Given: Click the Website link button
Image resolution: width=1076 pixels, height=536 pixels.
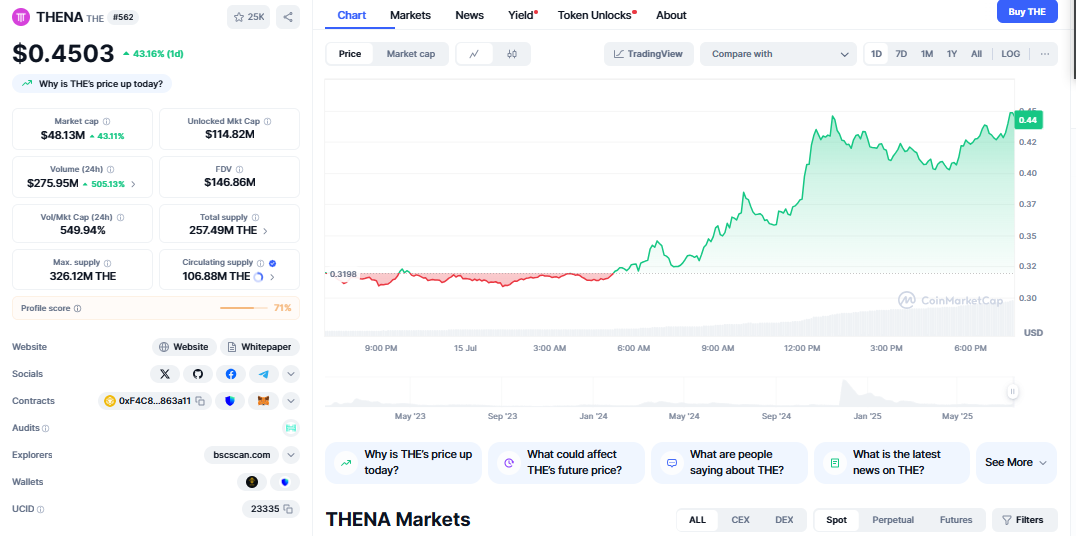Looking at the screenshot, I should tap(184, 347).
